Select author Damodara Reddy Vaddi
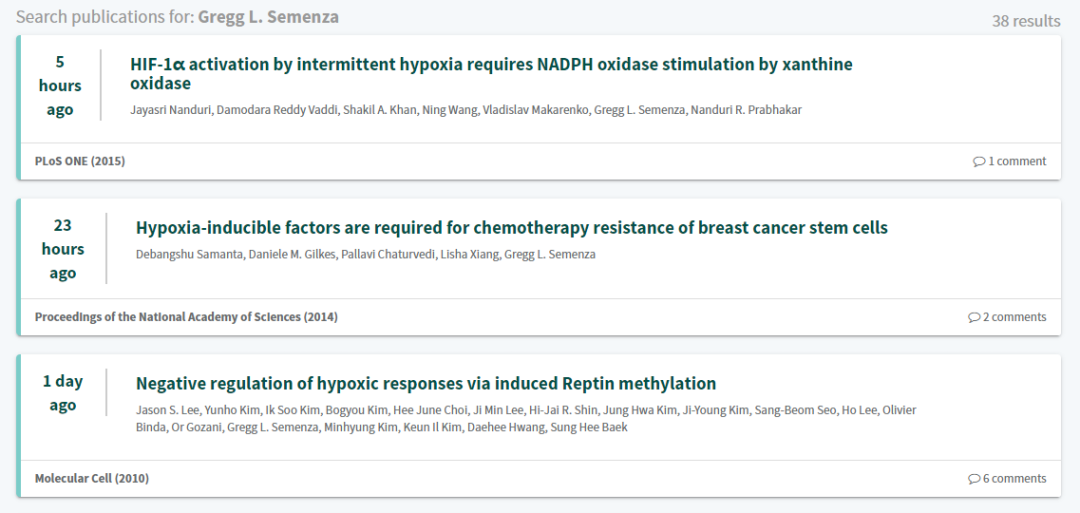Image resolution: width=1080 pixels, height=513 pixels. point(276,109)
